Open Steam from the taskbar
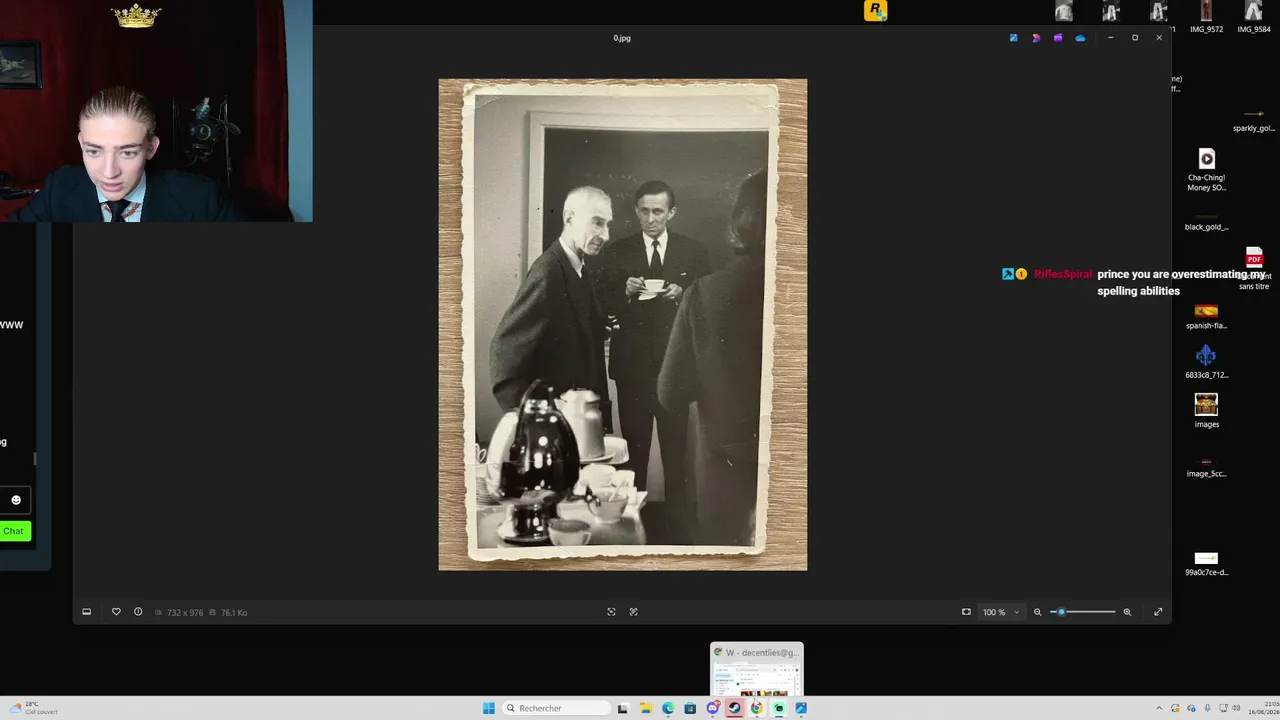This screenshot has width=1280, height=720. click(734, 708)
